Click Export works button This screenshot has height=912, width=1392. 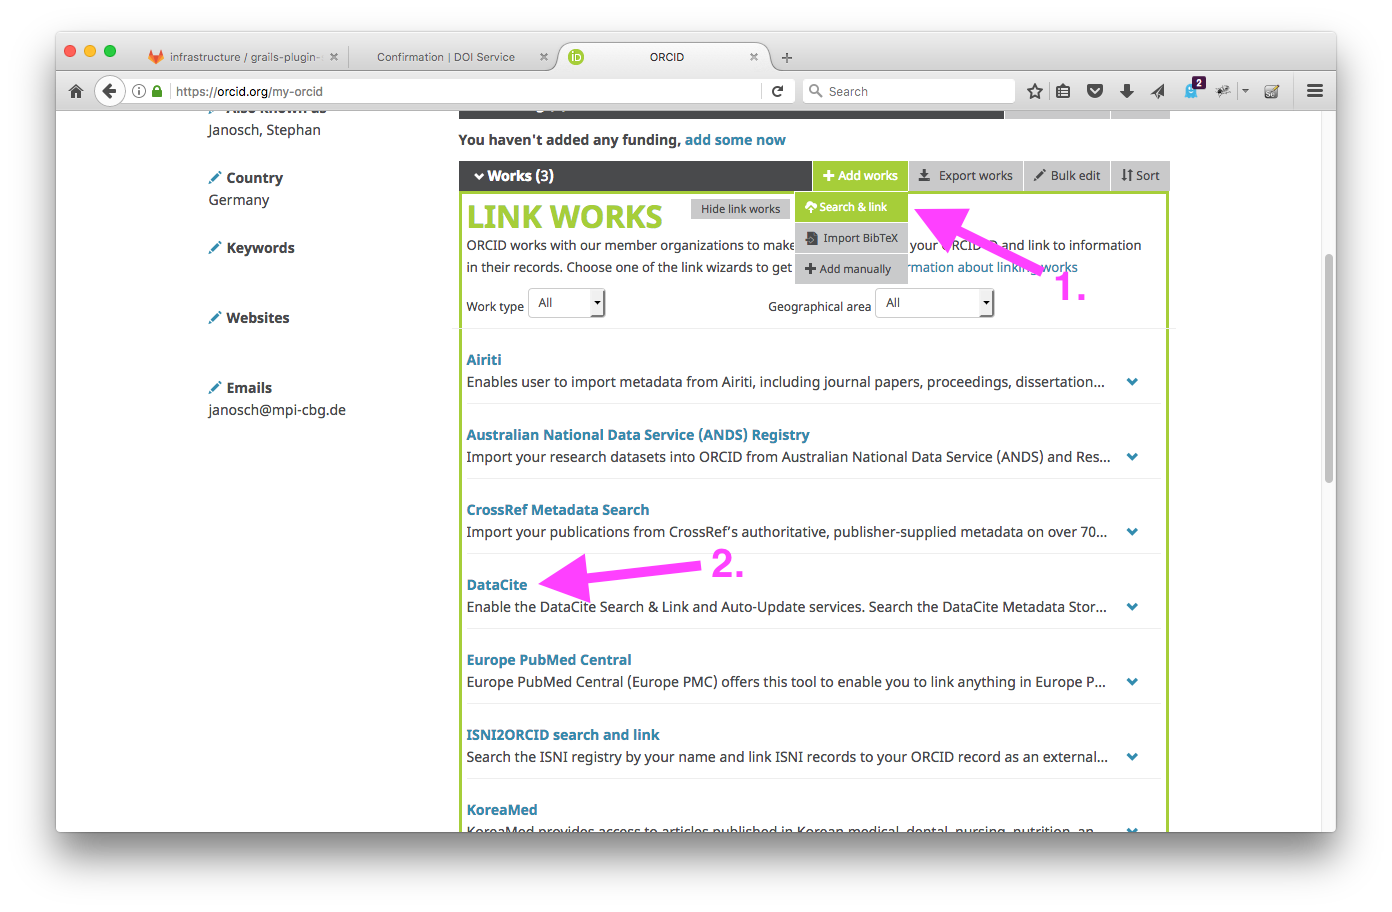(965, 175)
